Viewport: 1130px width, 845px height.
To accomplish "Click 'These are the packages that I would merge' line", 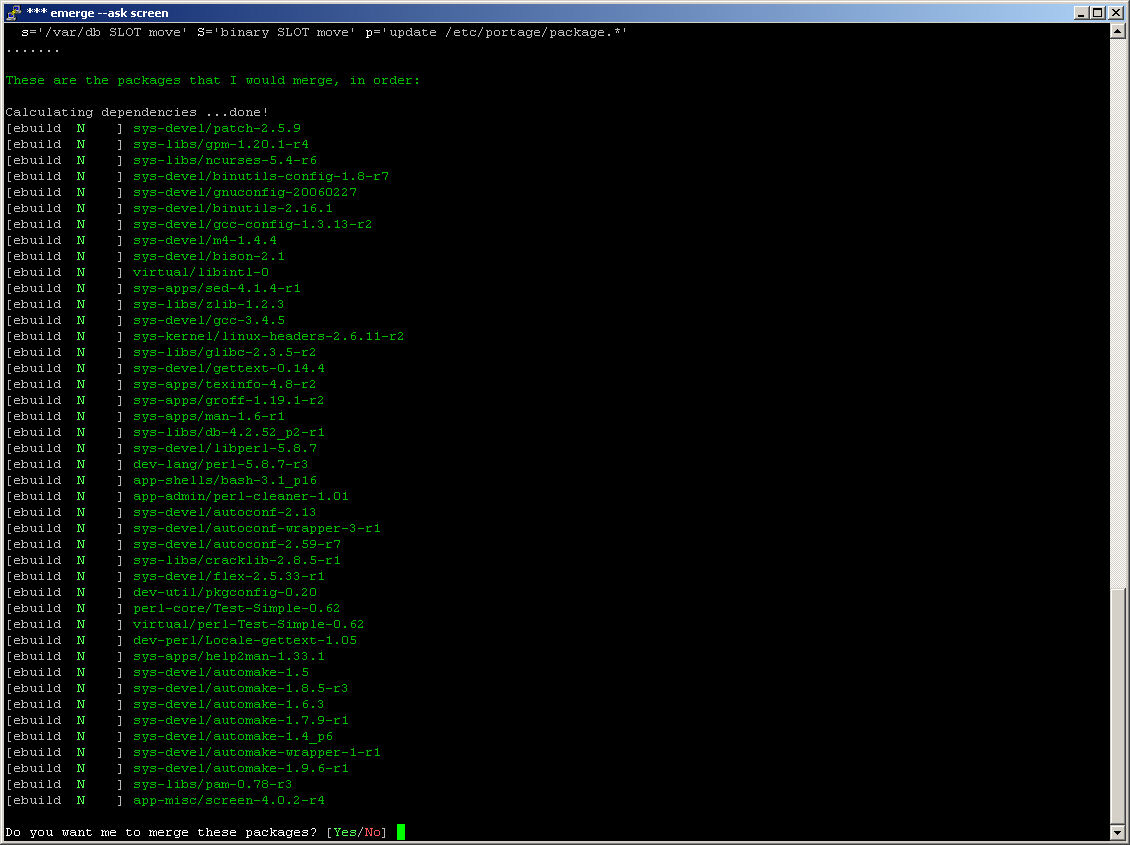I will point(213,80).
